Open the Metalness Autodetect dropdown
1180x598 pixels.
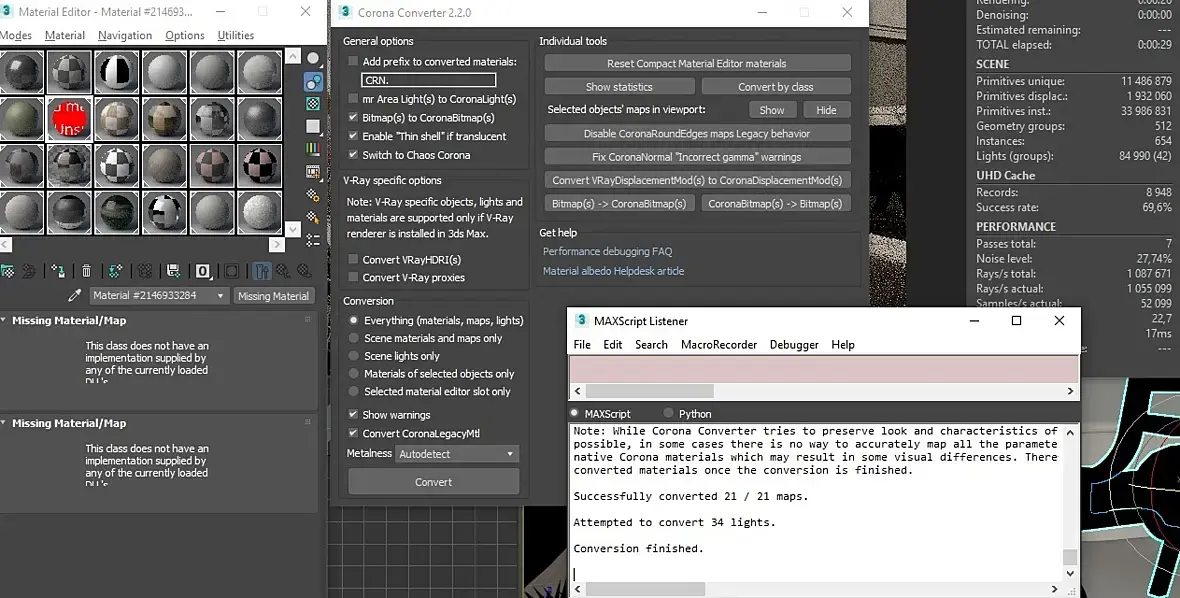(x=457, y=454)
